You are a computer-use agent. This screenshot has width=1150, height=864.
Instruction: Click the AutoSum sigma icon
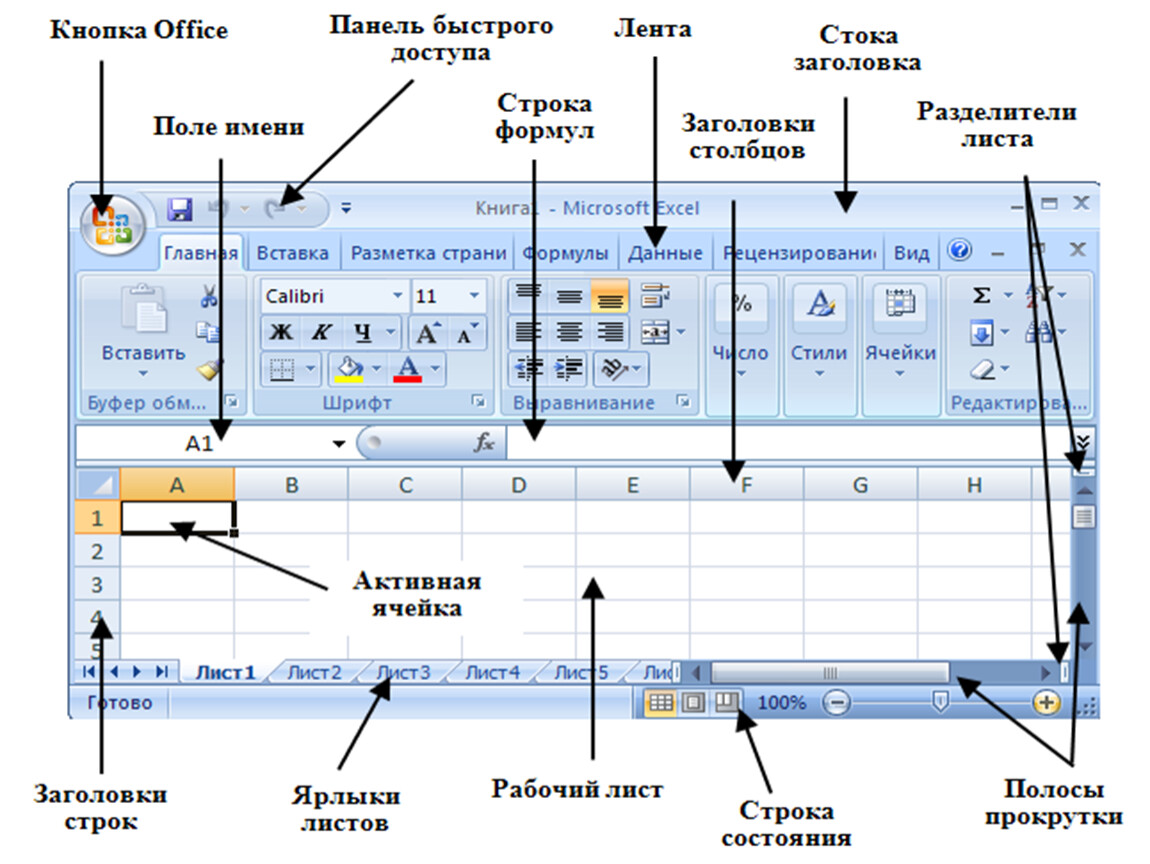981,295
